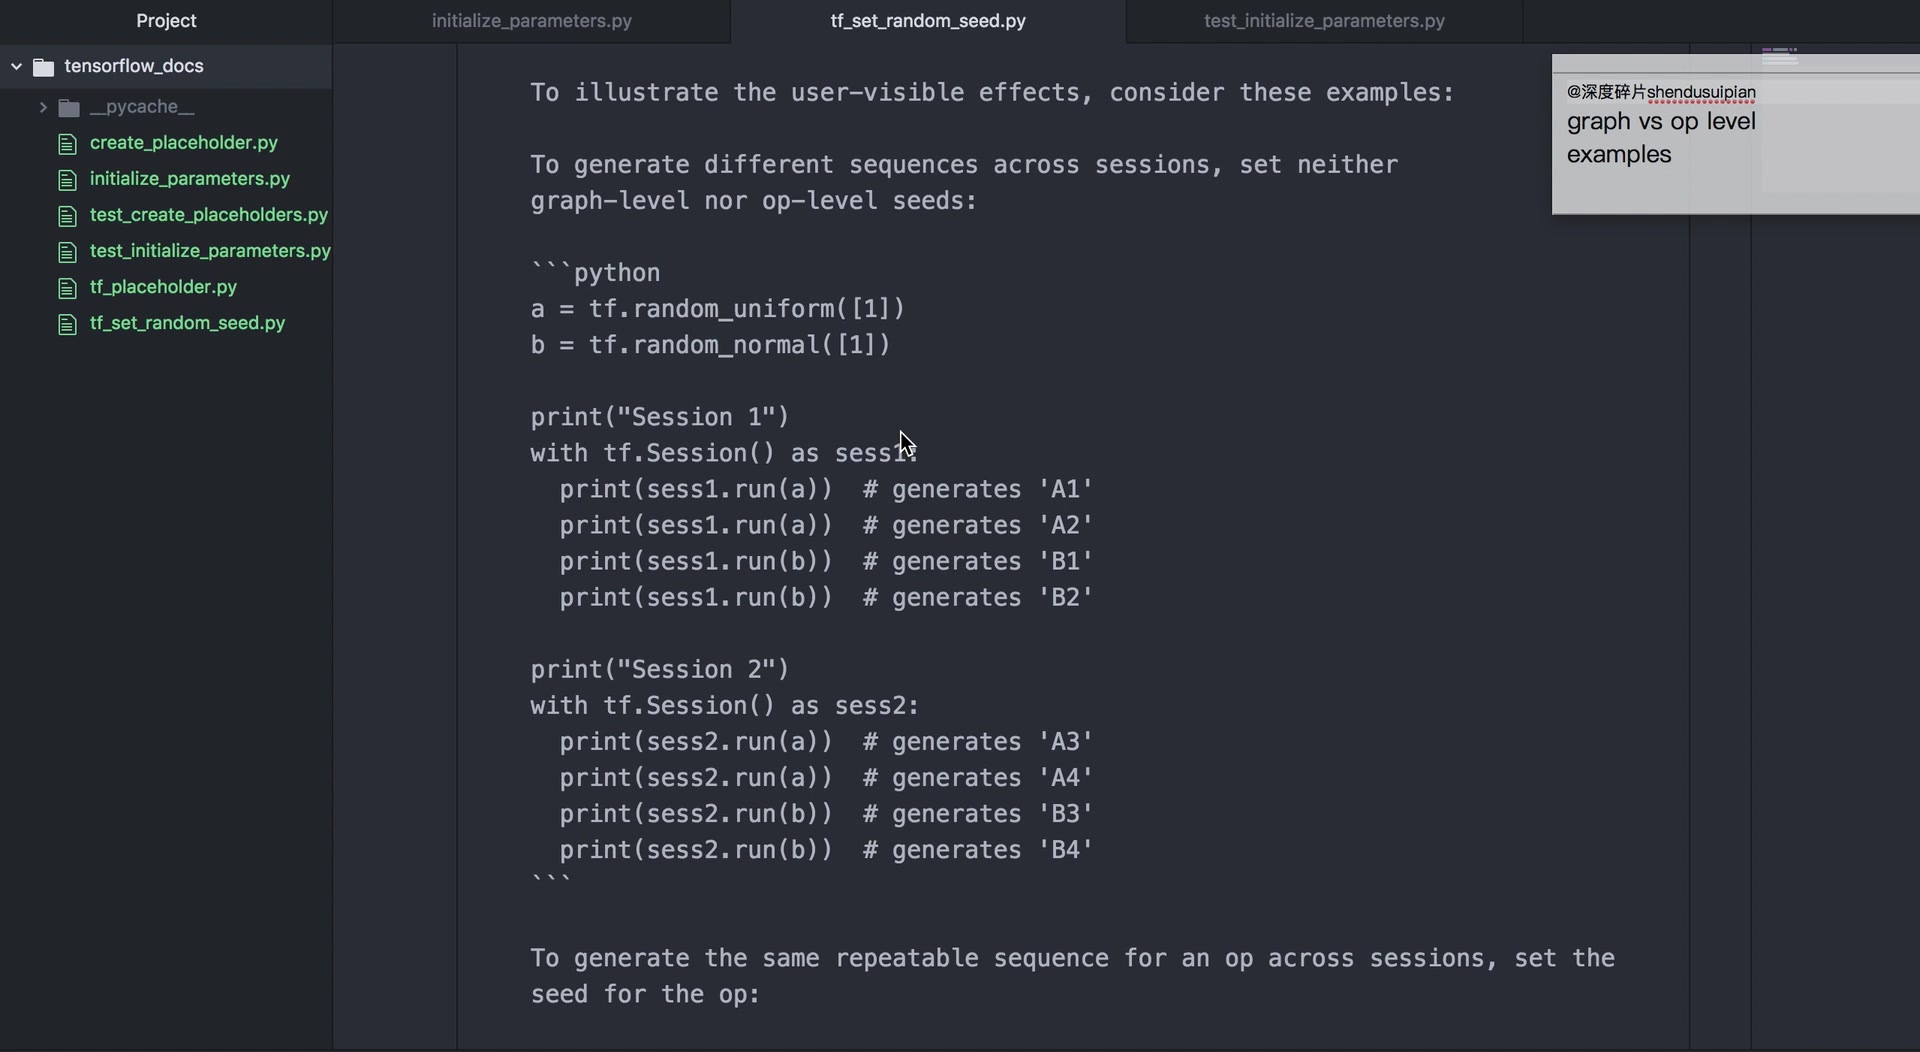
Task: Open test_create_placeholders.py in the tree
Action: pos(209,215)
